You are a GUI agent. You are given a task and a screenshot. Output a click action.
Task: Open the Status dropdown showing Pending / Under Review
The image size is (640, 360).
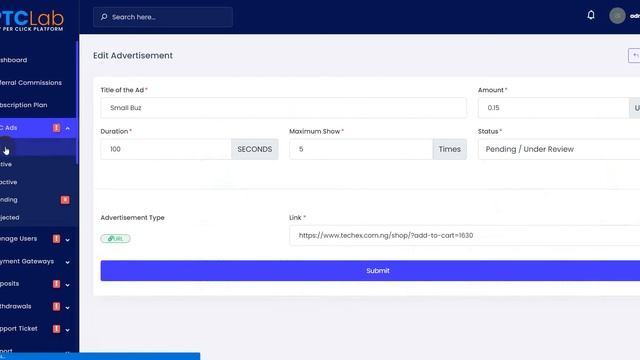click(x=559, y=149)
